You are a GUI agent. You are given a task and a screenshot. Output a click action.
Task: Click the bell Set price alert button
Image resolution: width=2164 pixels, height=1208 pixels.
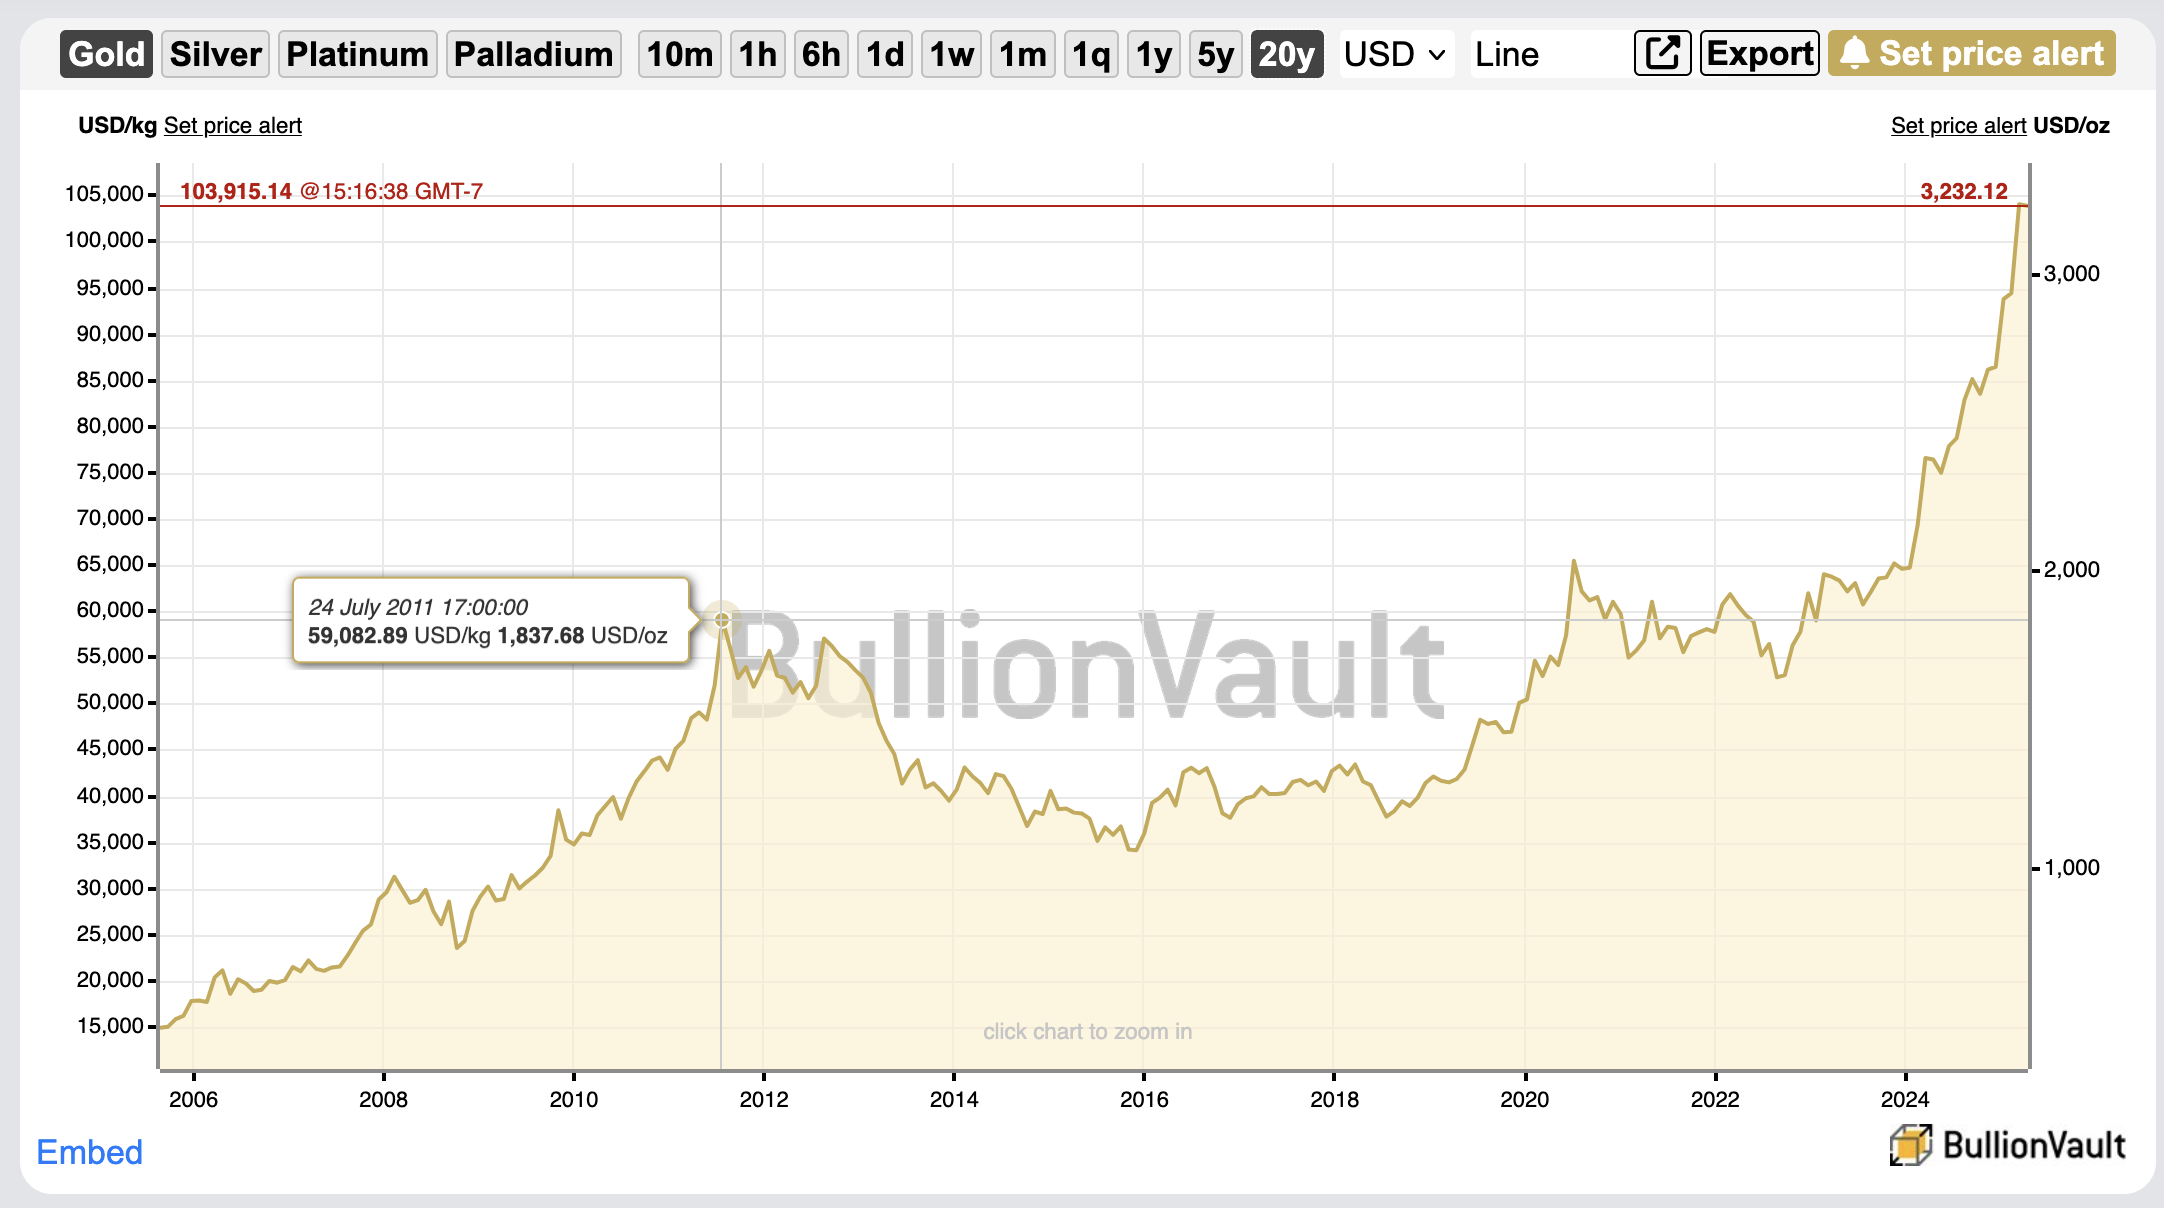point(1971,53)
